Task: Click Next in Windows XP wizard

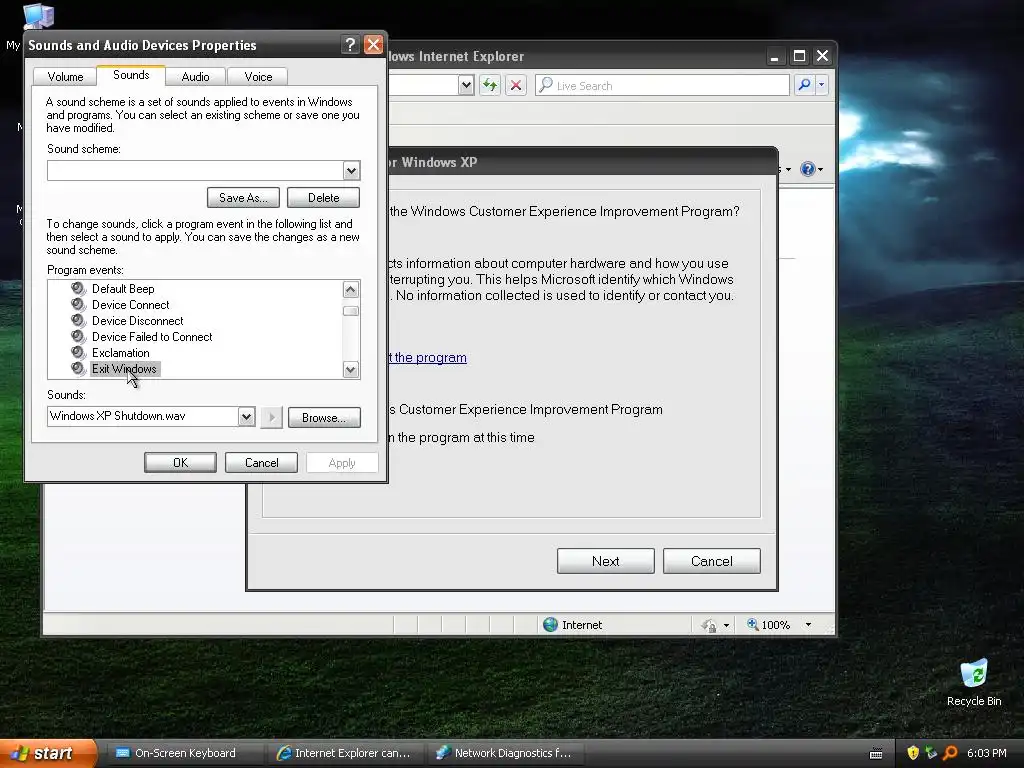Action: [605, 561]
